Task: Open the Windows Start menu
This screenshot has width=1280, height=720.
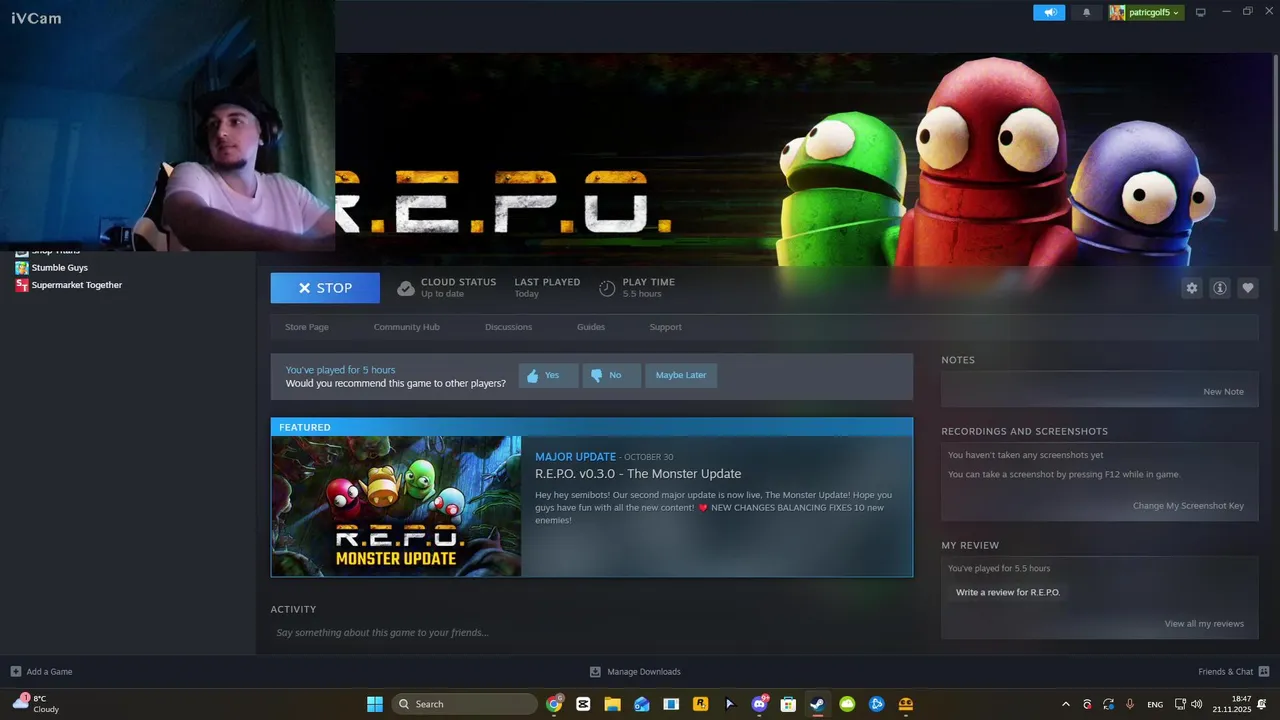Action: coord(375,704)
